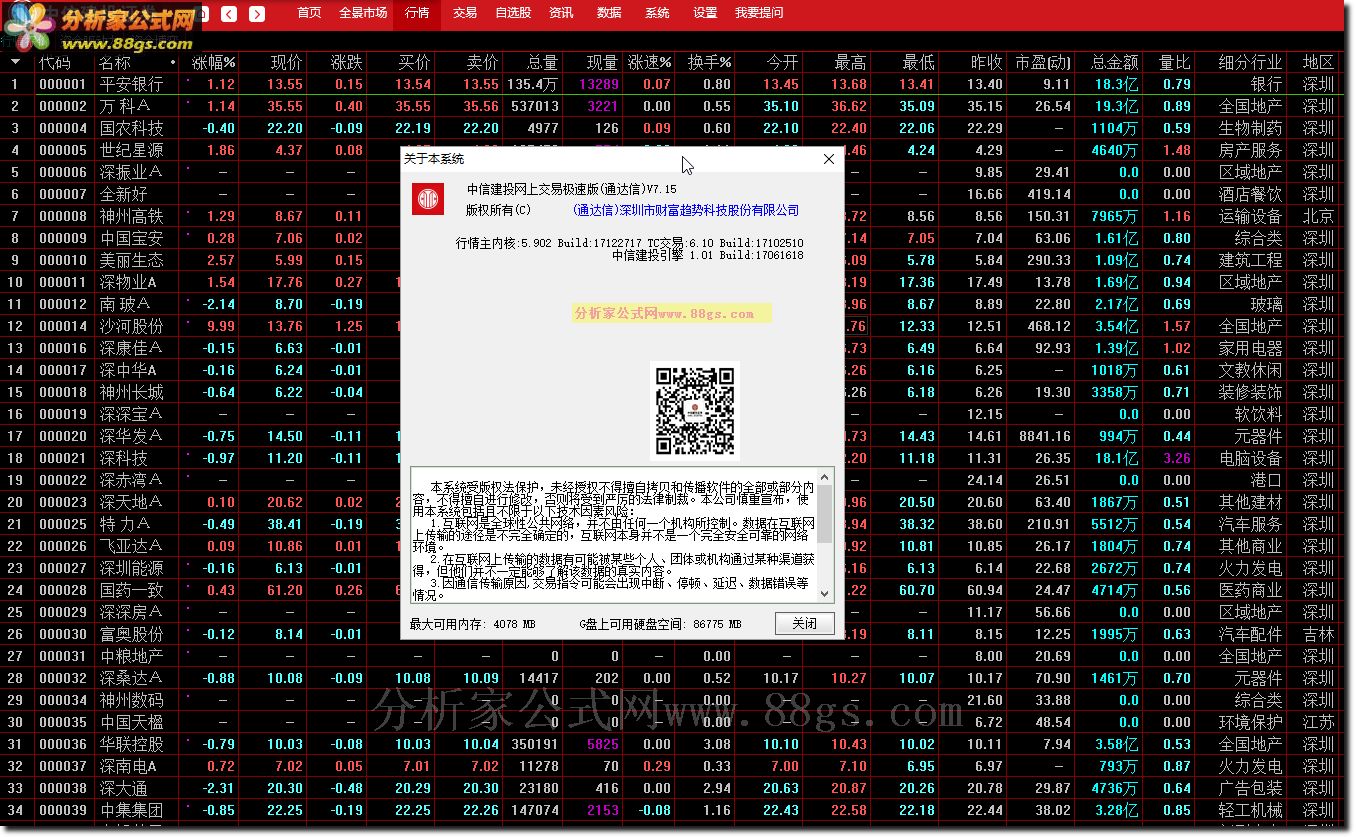Go back with the left arrow button
This screenshot has width=1356, height=837.
[229, 14]
